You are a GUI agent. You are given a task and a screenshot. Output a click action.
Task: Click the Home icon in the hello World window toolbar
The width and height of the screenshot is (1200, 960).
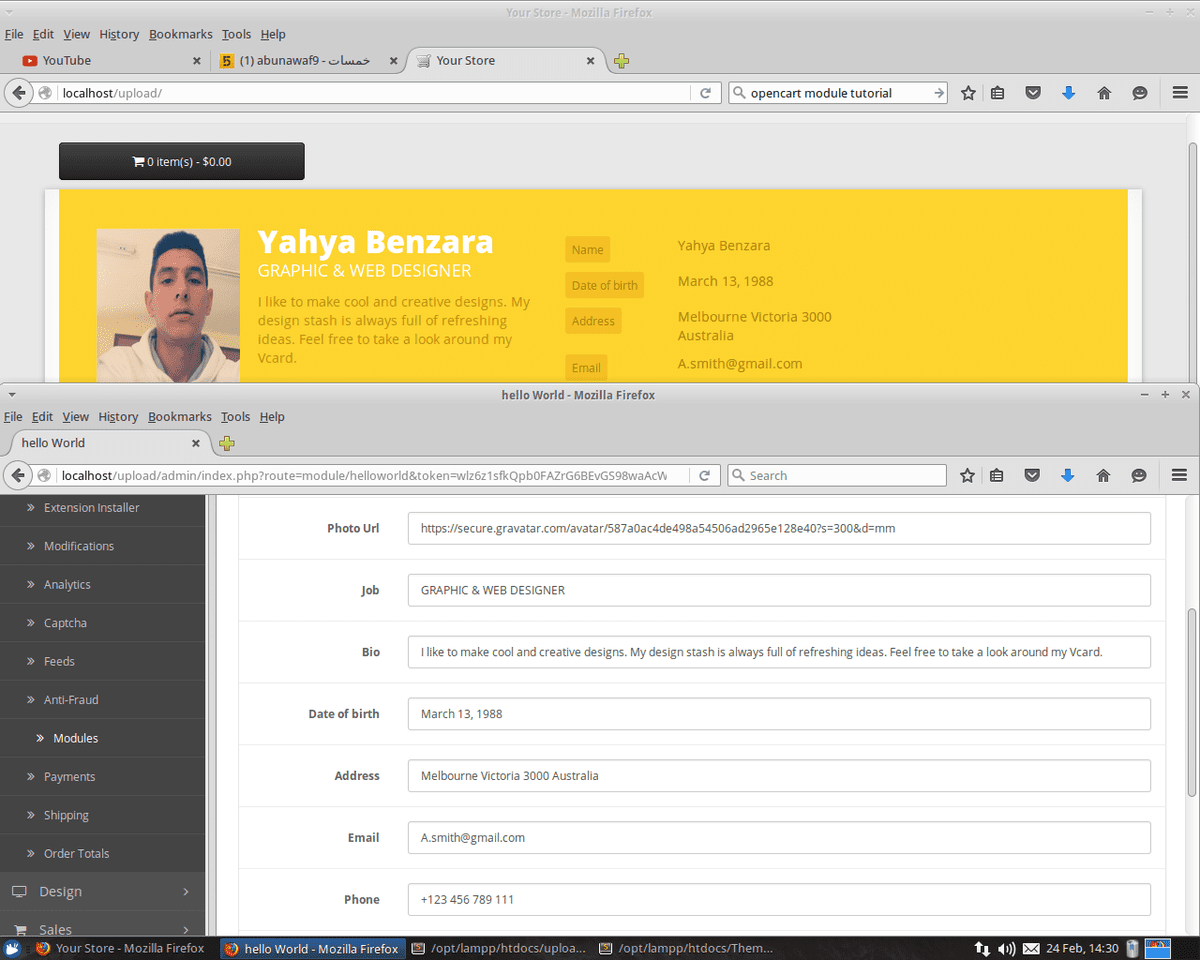(x=1103, y=476)
